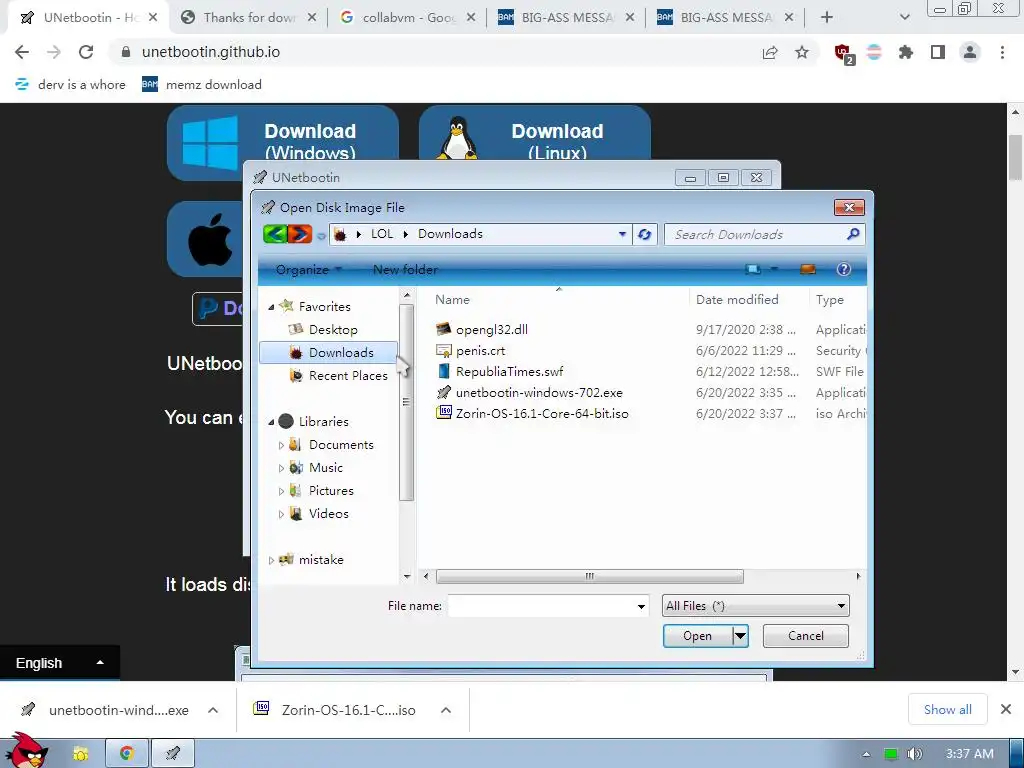
Task: Click the Open button's split arrow
Action: (740, 636)
